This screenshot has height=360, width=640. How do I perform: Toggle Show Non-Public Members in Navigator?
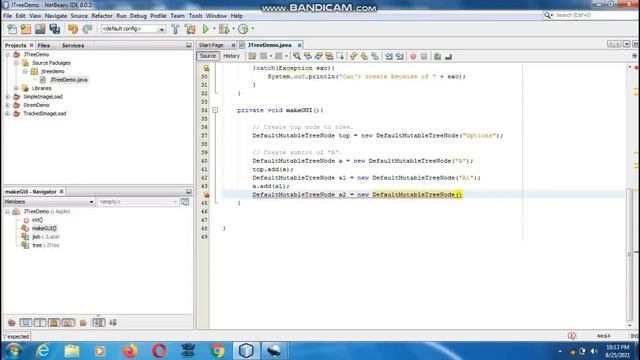54,322
